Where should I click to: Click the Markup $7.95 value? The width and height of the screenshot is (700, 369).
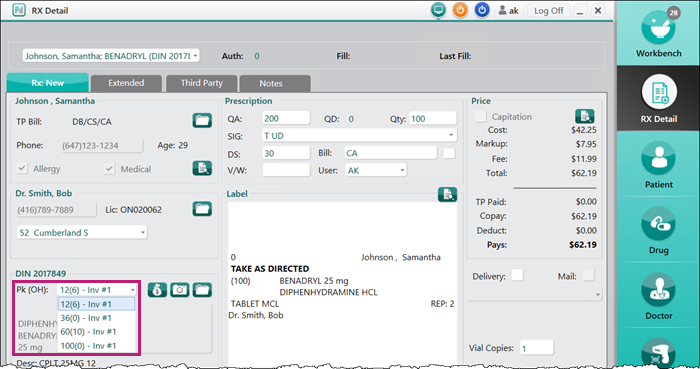click(x=586, y=144)
